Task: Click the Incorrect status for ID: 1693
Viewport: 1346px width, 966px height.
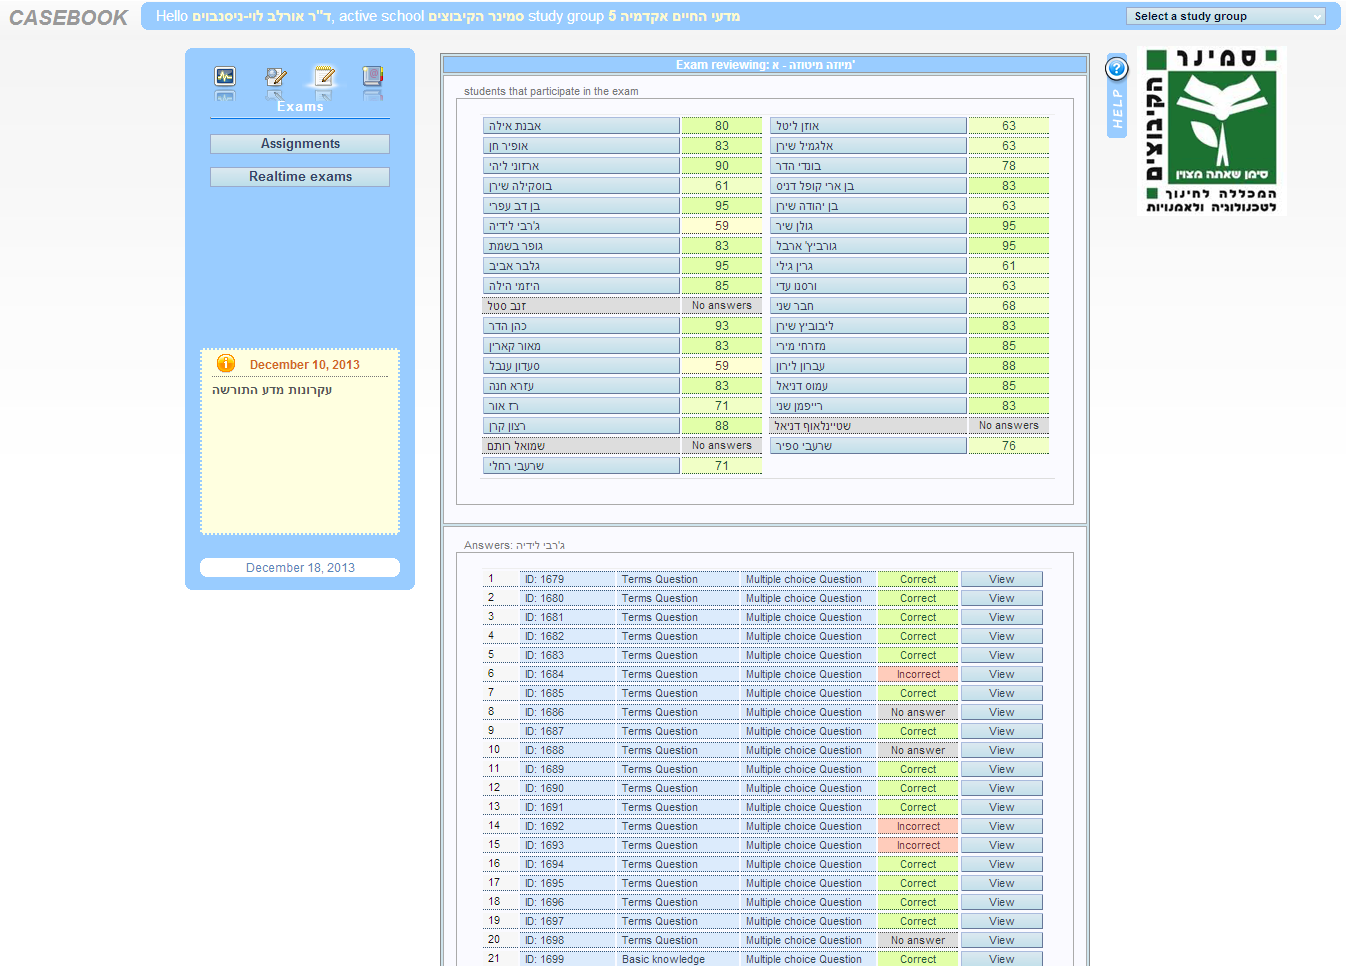Action: 918,845
